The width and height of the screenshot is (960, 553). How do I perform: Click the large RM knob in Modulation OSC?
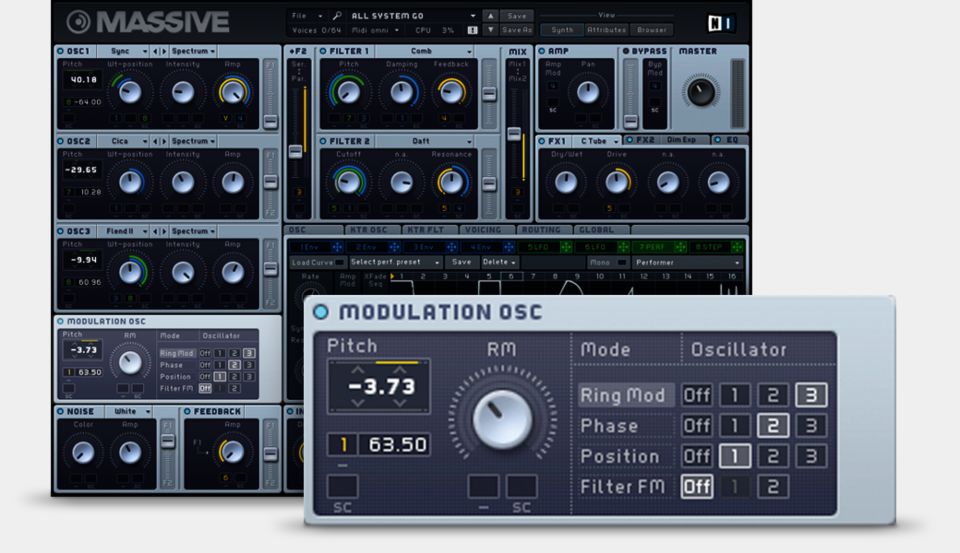click(501, 416)
